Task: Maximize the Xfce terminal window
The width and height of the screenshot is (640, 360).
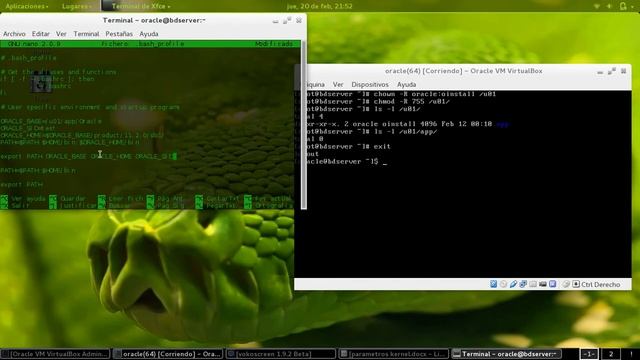Action: pos(287,20)
